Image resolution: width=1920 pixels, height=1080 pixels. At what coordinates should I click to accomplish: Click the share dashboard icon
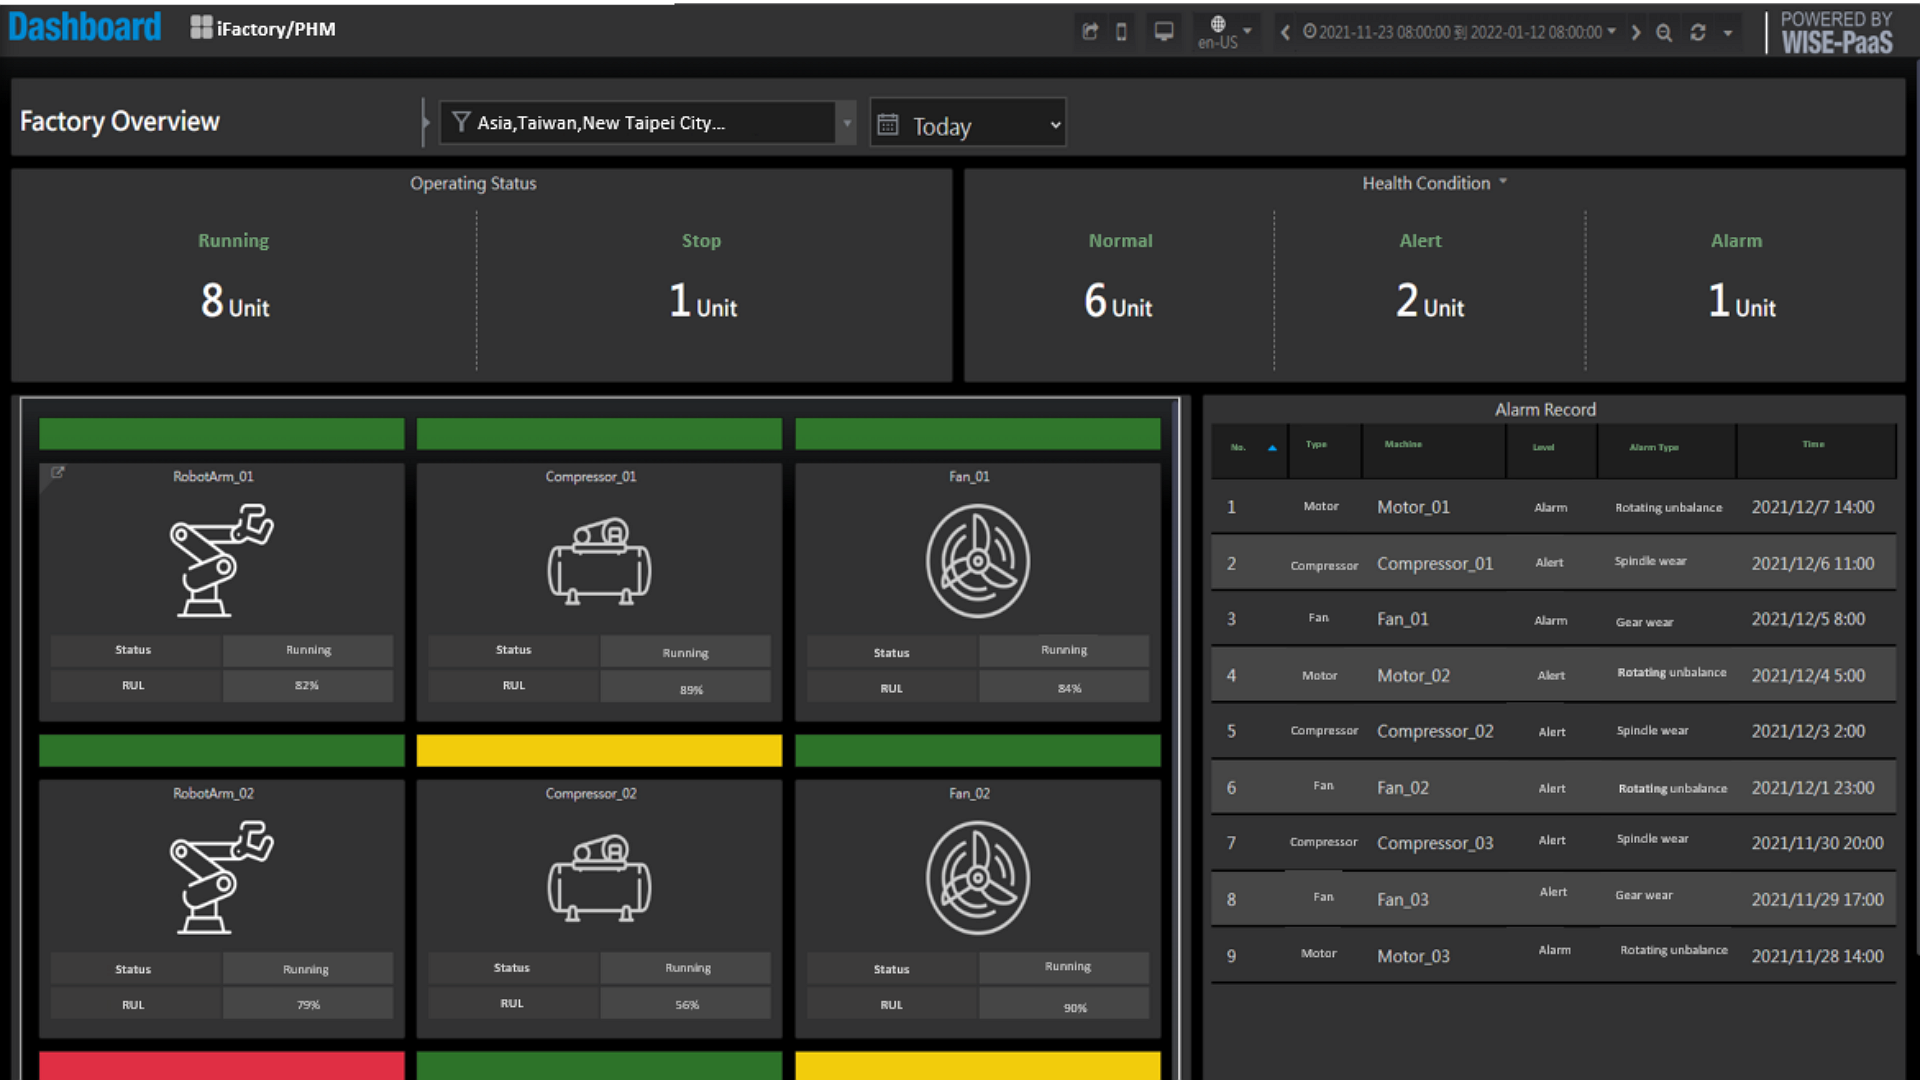pyautogui.click(x=1089, y=31)
